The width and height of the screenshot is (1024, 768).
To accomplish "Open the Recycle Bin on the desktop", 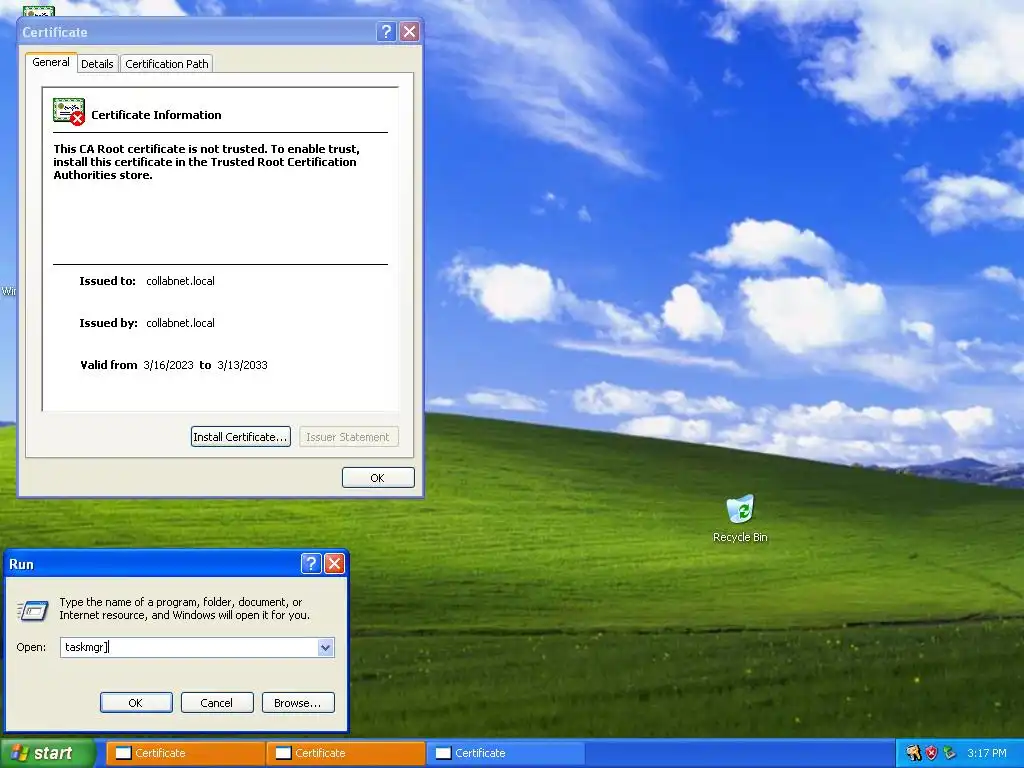I will tap(740, 519).
